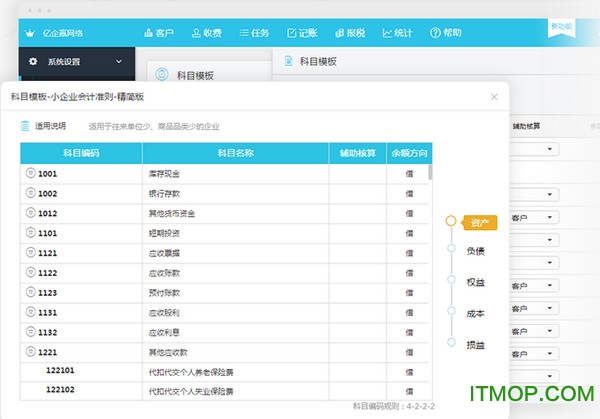Select sub-account row 122101
Screen dimensions: 600x419
(x=226, y=372)
